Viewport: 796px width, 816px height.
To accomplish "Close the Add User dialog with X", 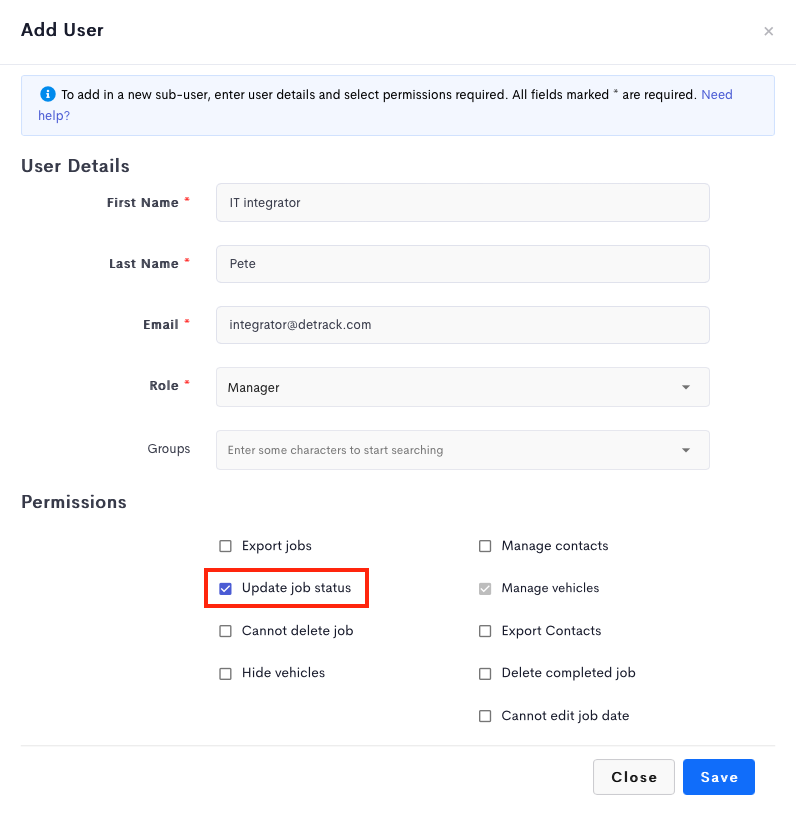I will click(768, 31).
